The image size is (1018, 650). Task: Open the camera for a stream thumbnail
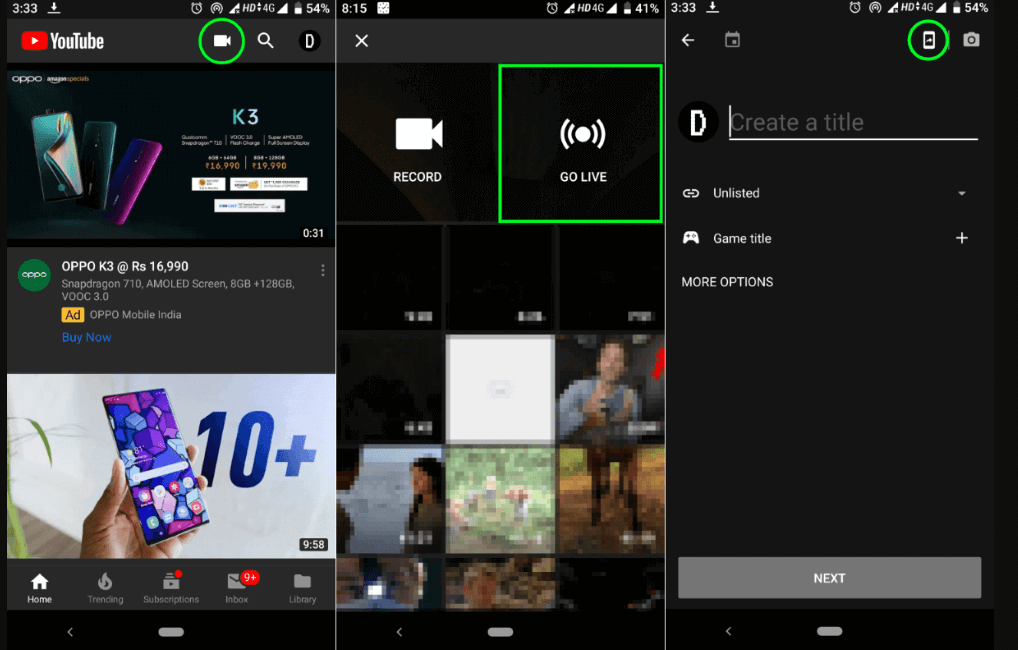point(971,40)
